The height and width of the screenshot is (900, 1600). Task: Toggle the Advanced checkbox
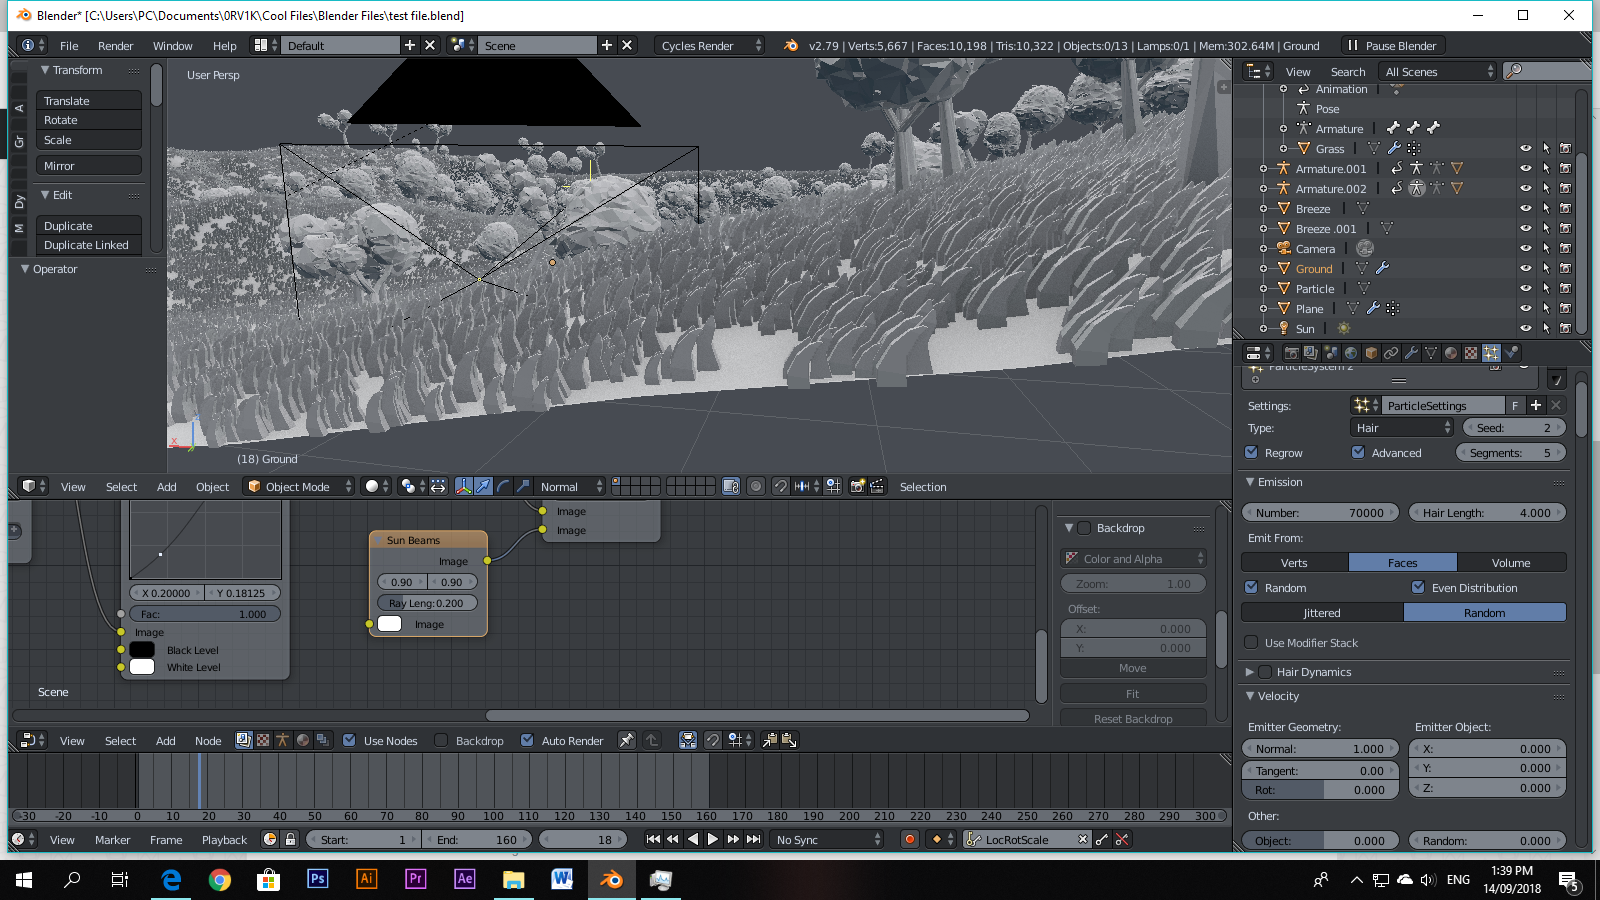coord(1358,452)
